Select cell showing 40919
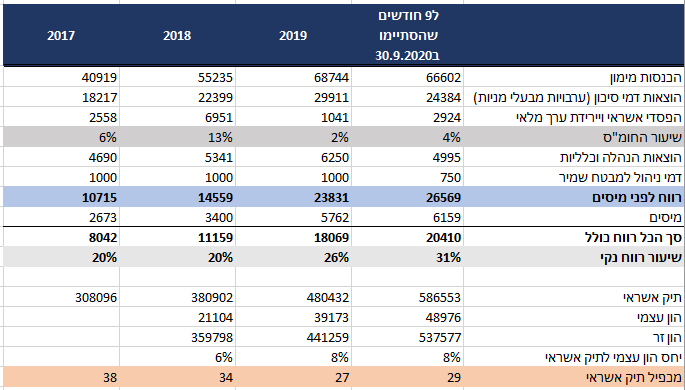 [x=99, y=78]
